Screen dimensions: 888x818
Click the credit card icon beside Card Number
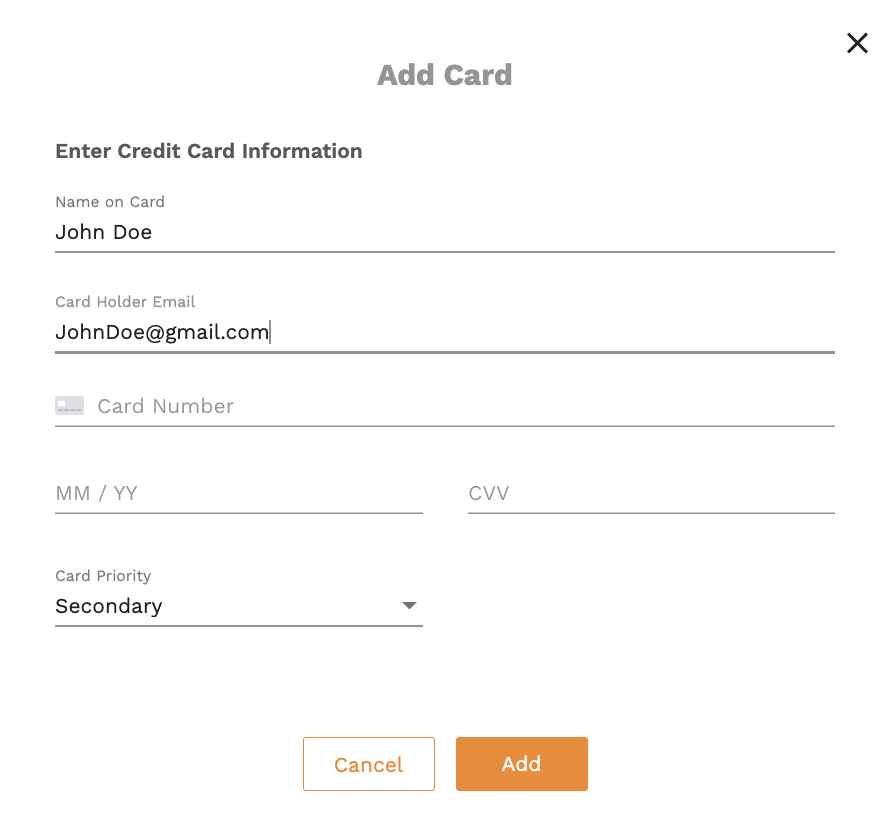[x=70, y=406]
